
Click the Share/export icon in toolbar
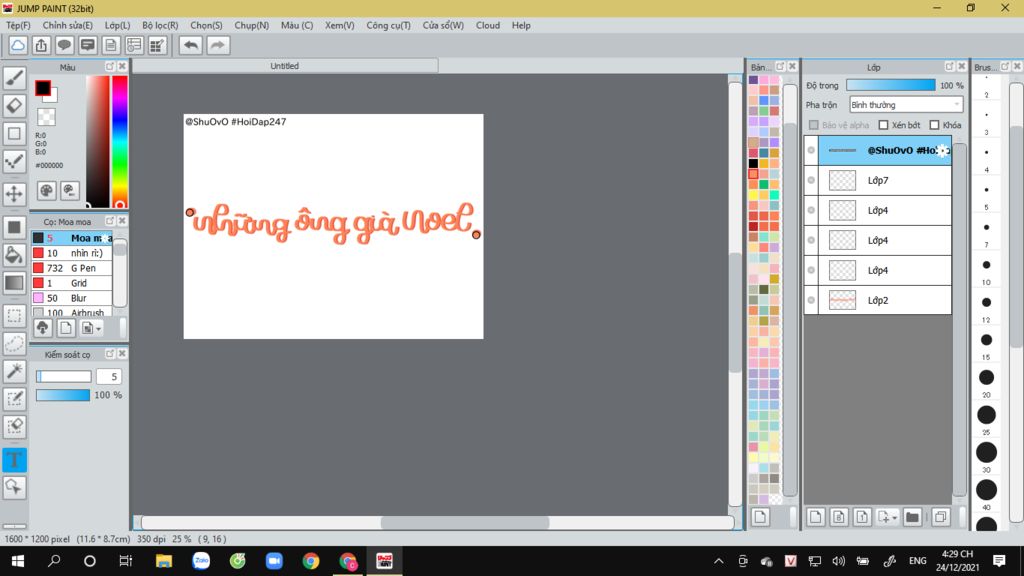click(41, 45)
